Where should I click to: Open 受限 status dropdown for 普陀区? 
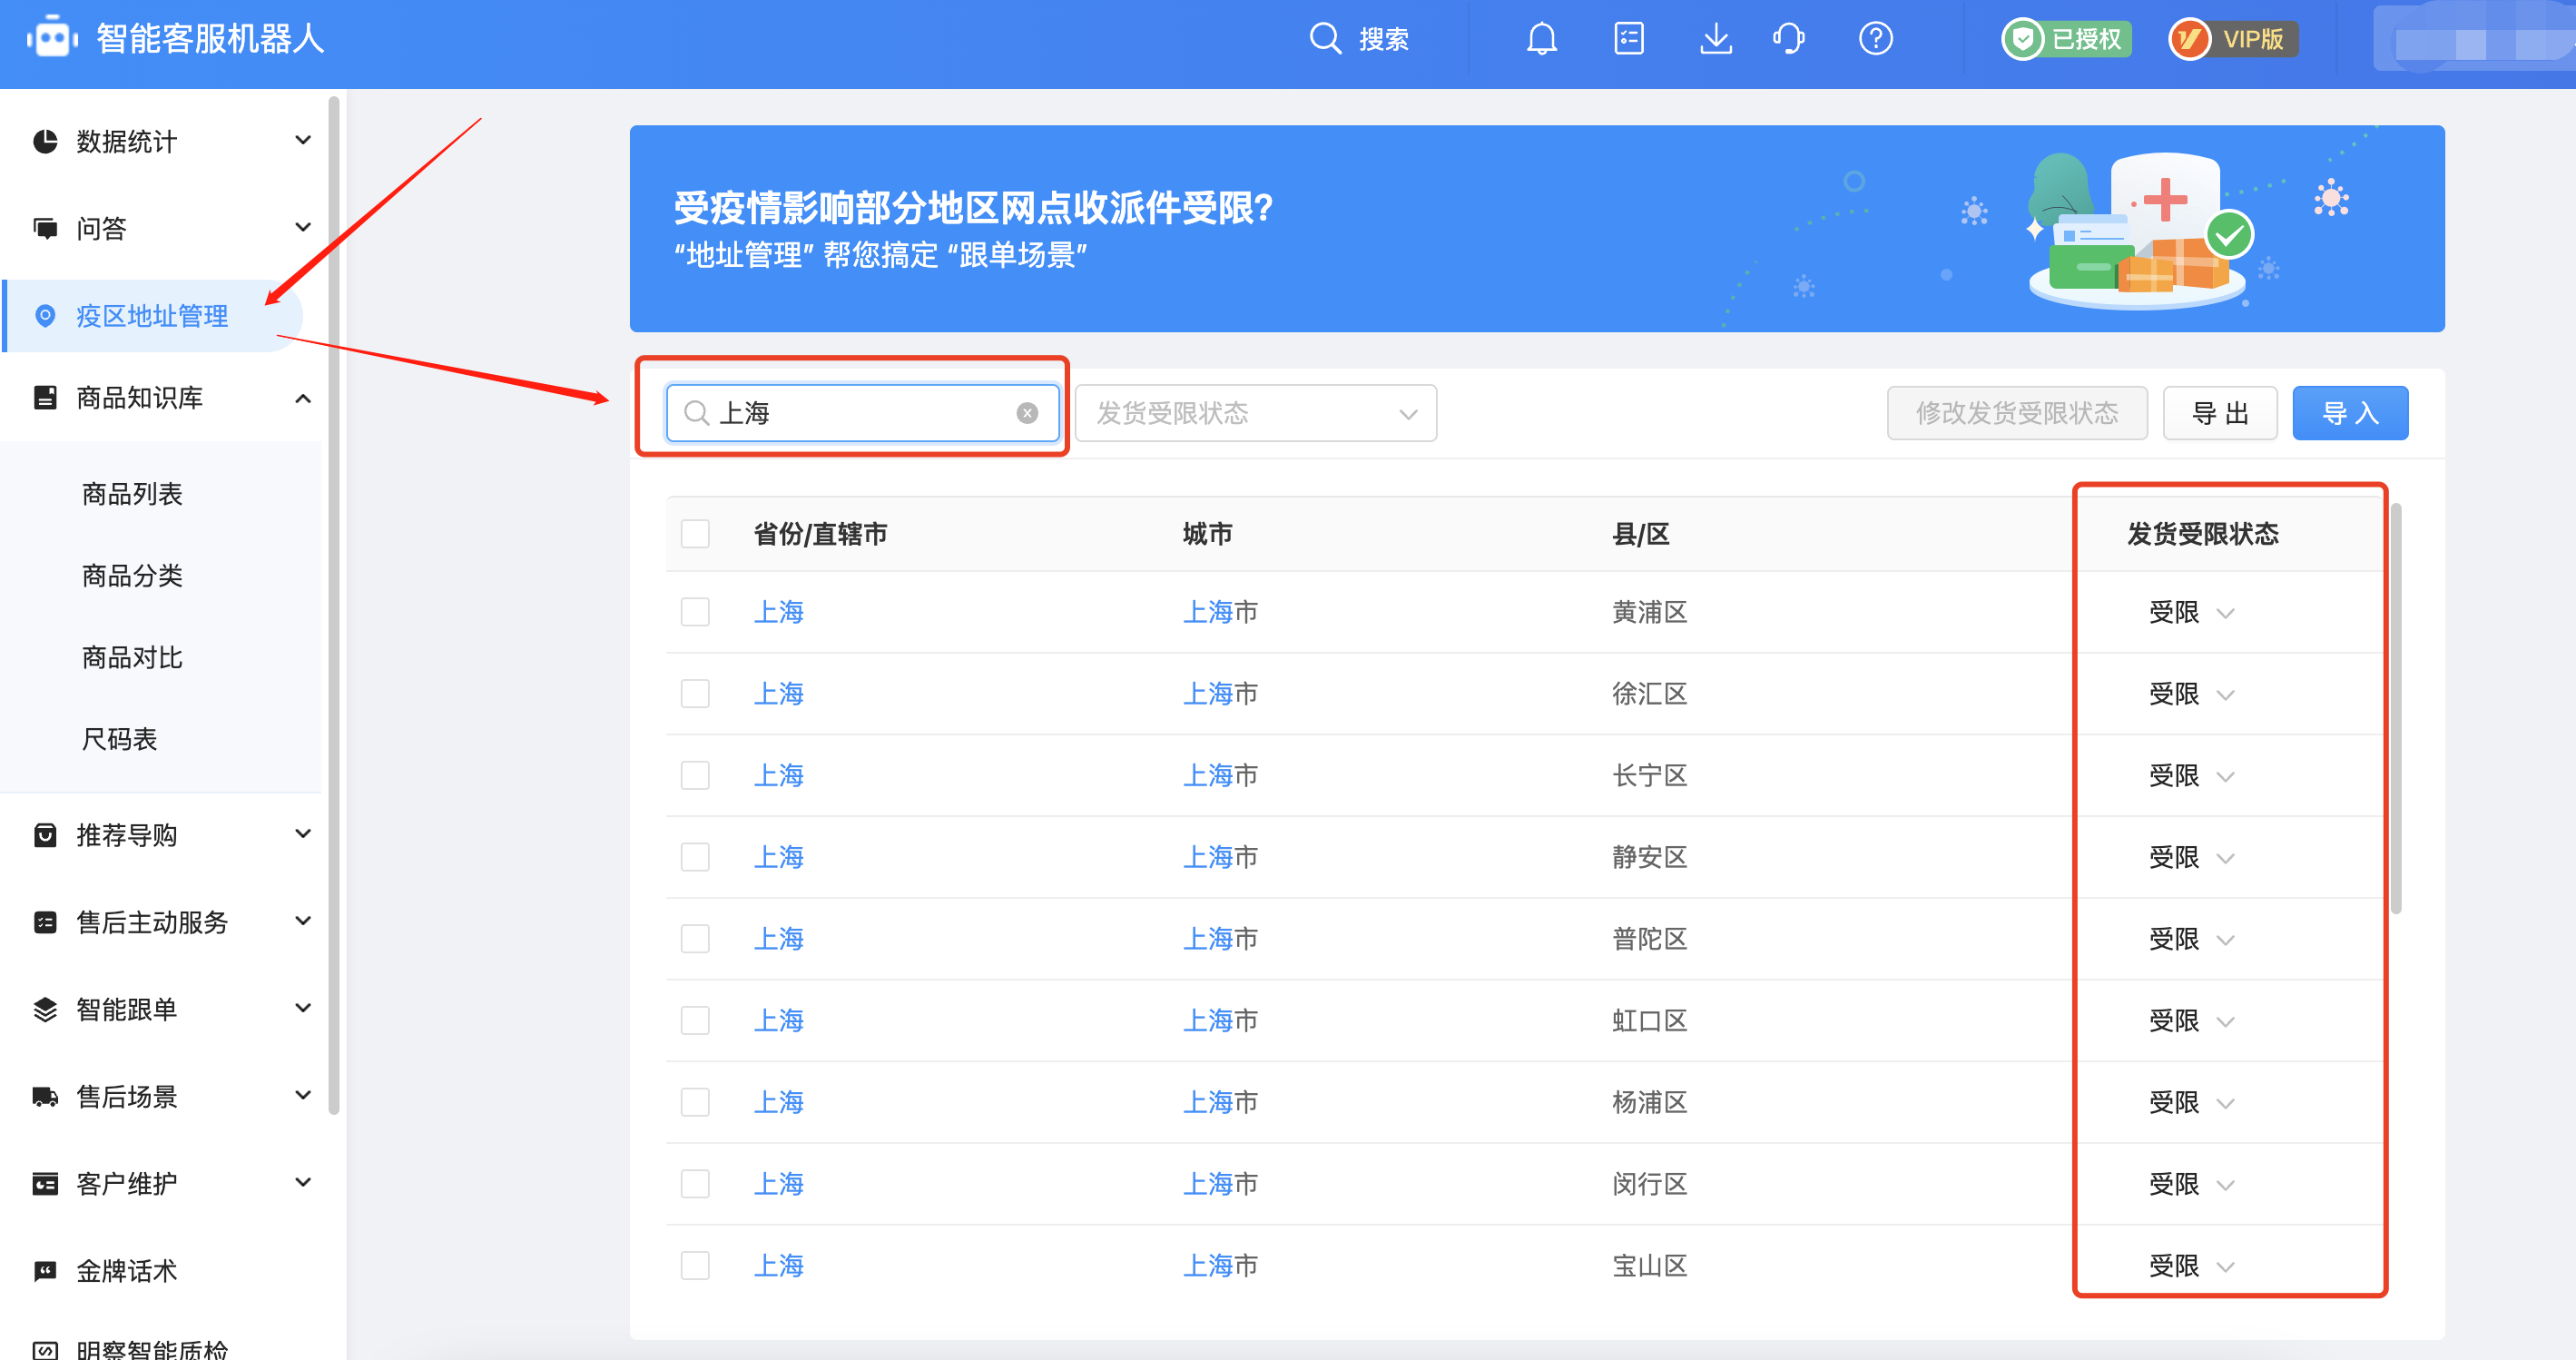(x=2191, y=939)
